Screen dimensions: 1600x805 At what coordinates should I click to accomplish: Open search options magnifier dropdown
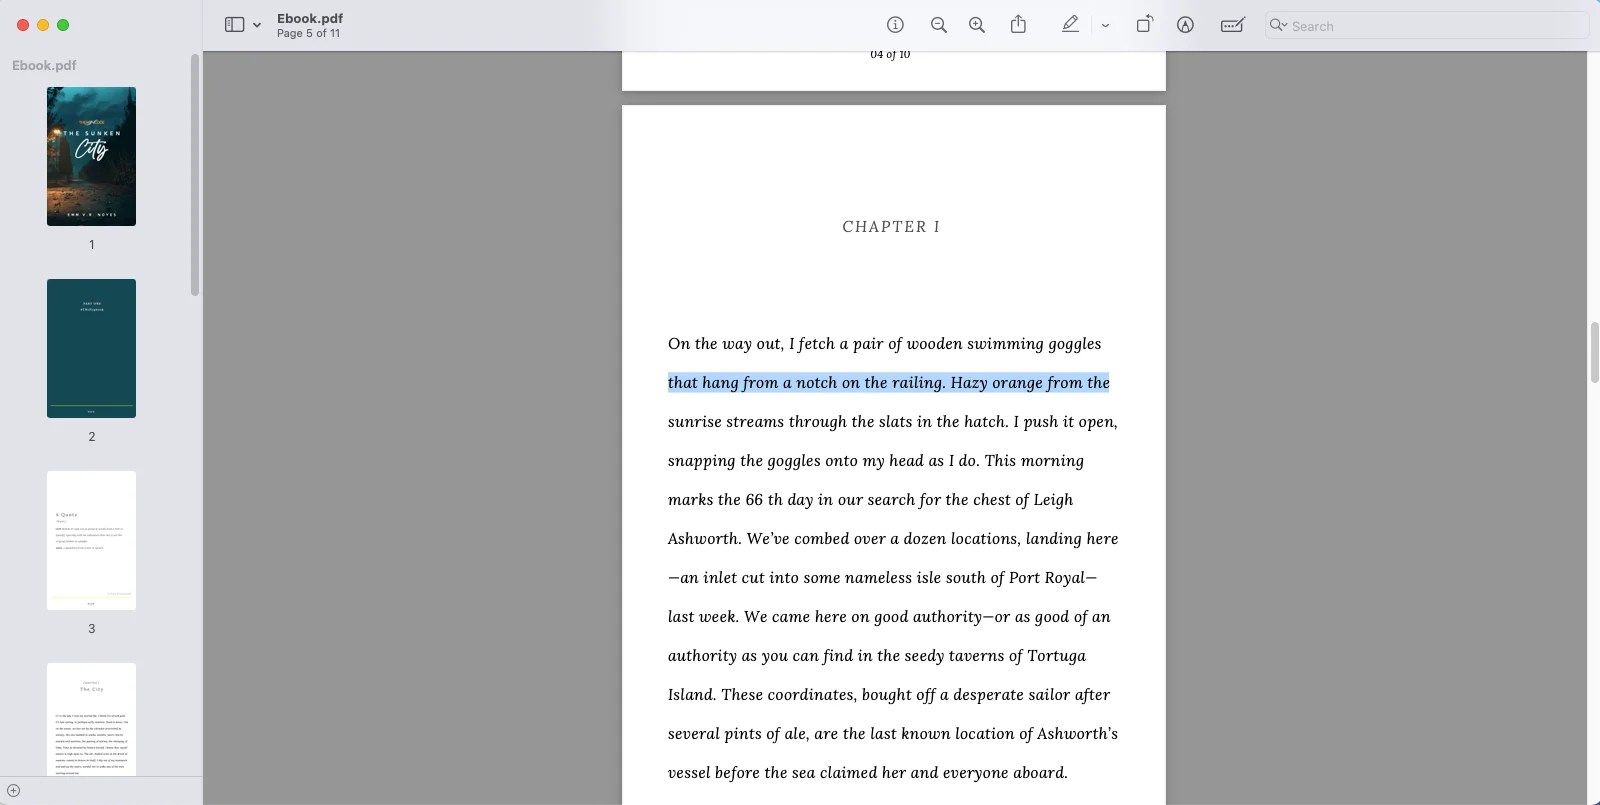point(1278,25)
